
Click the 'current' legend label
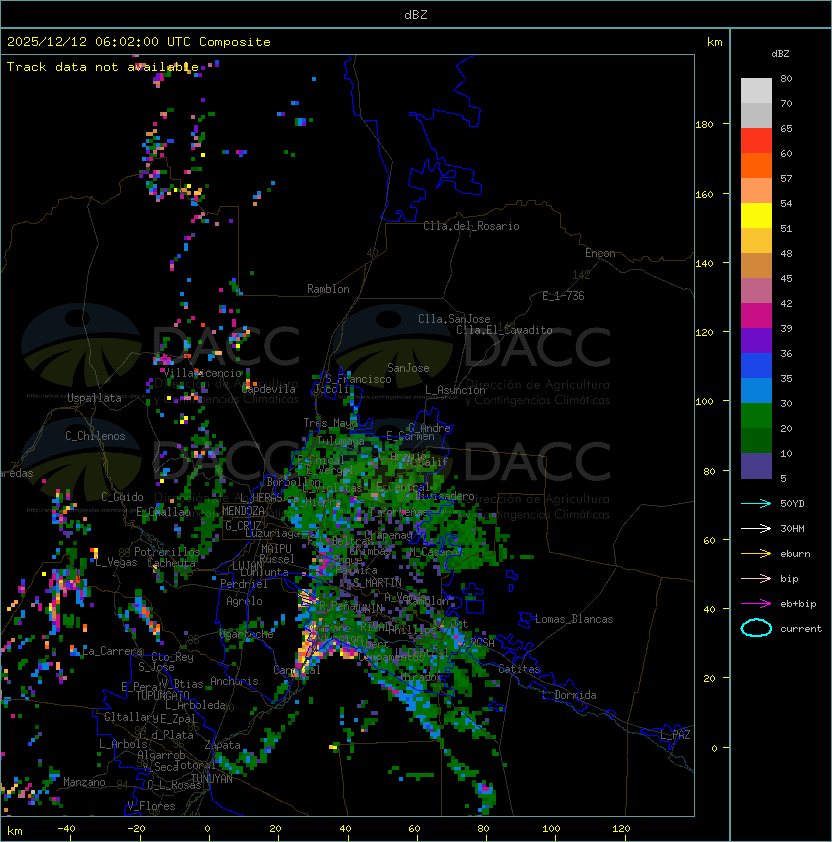tap(801, 629)
